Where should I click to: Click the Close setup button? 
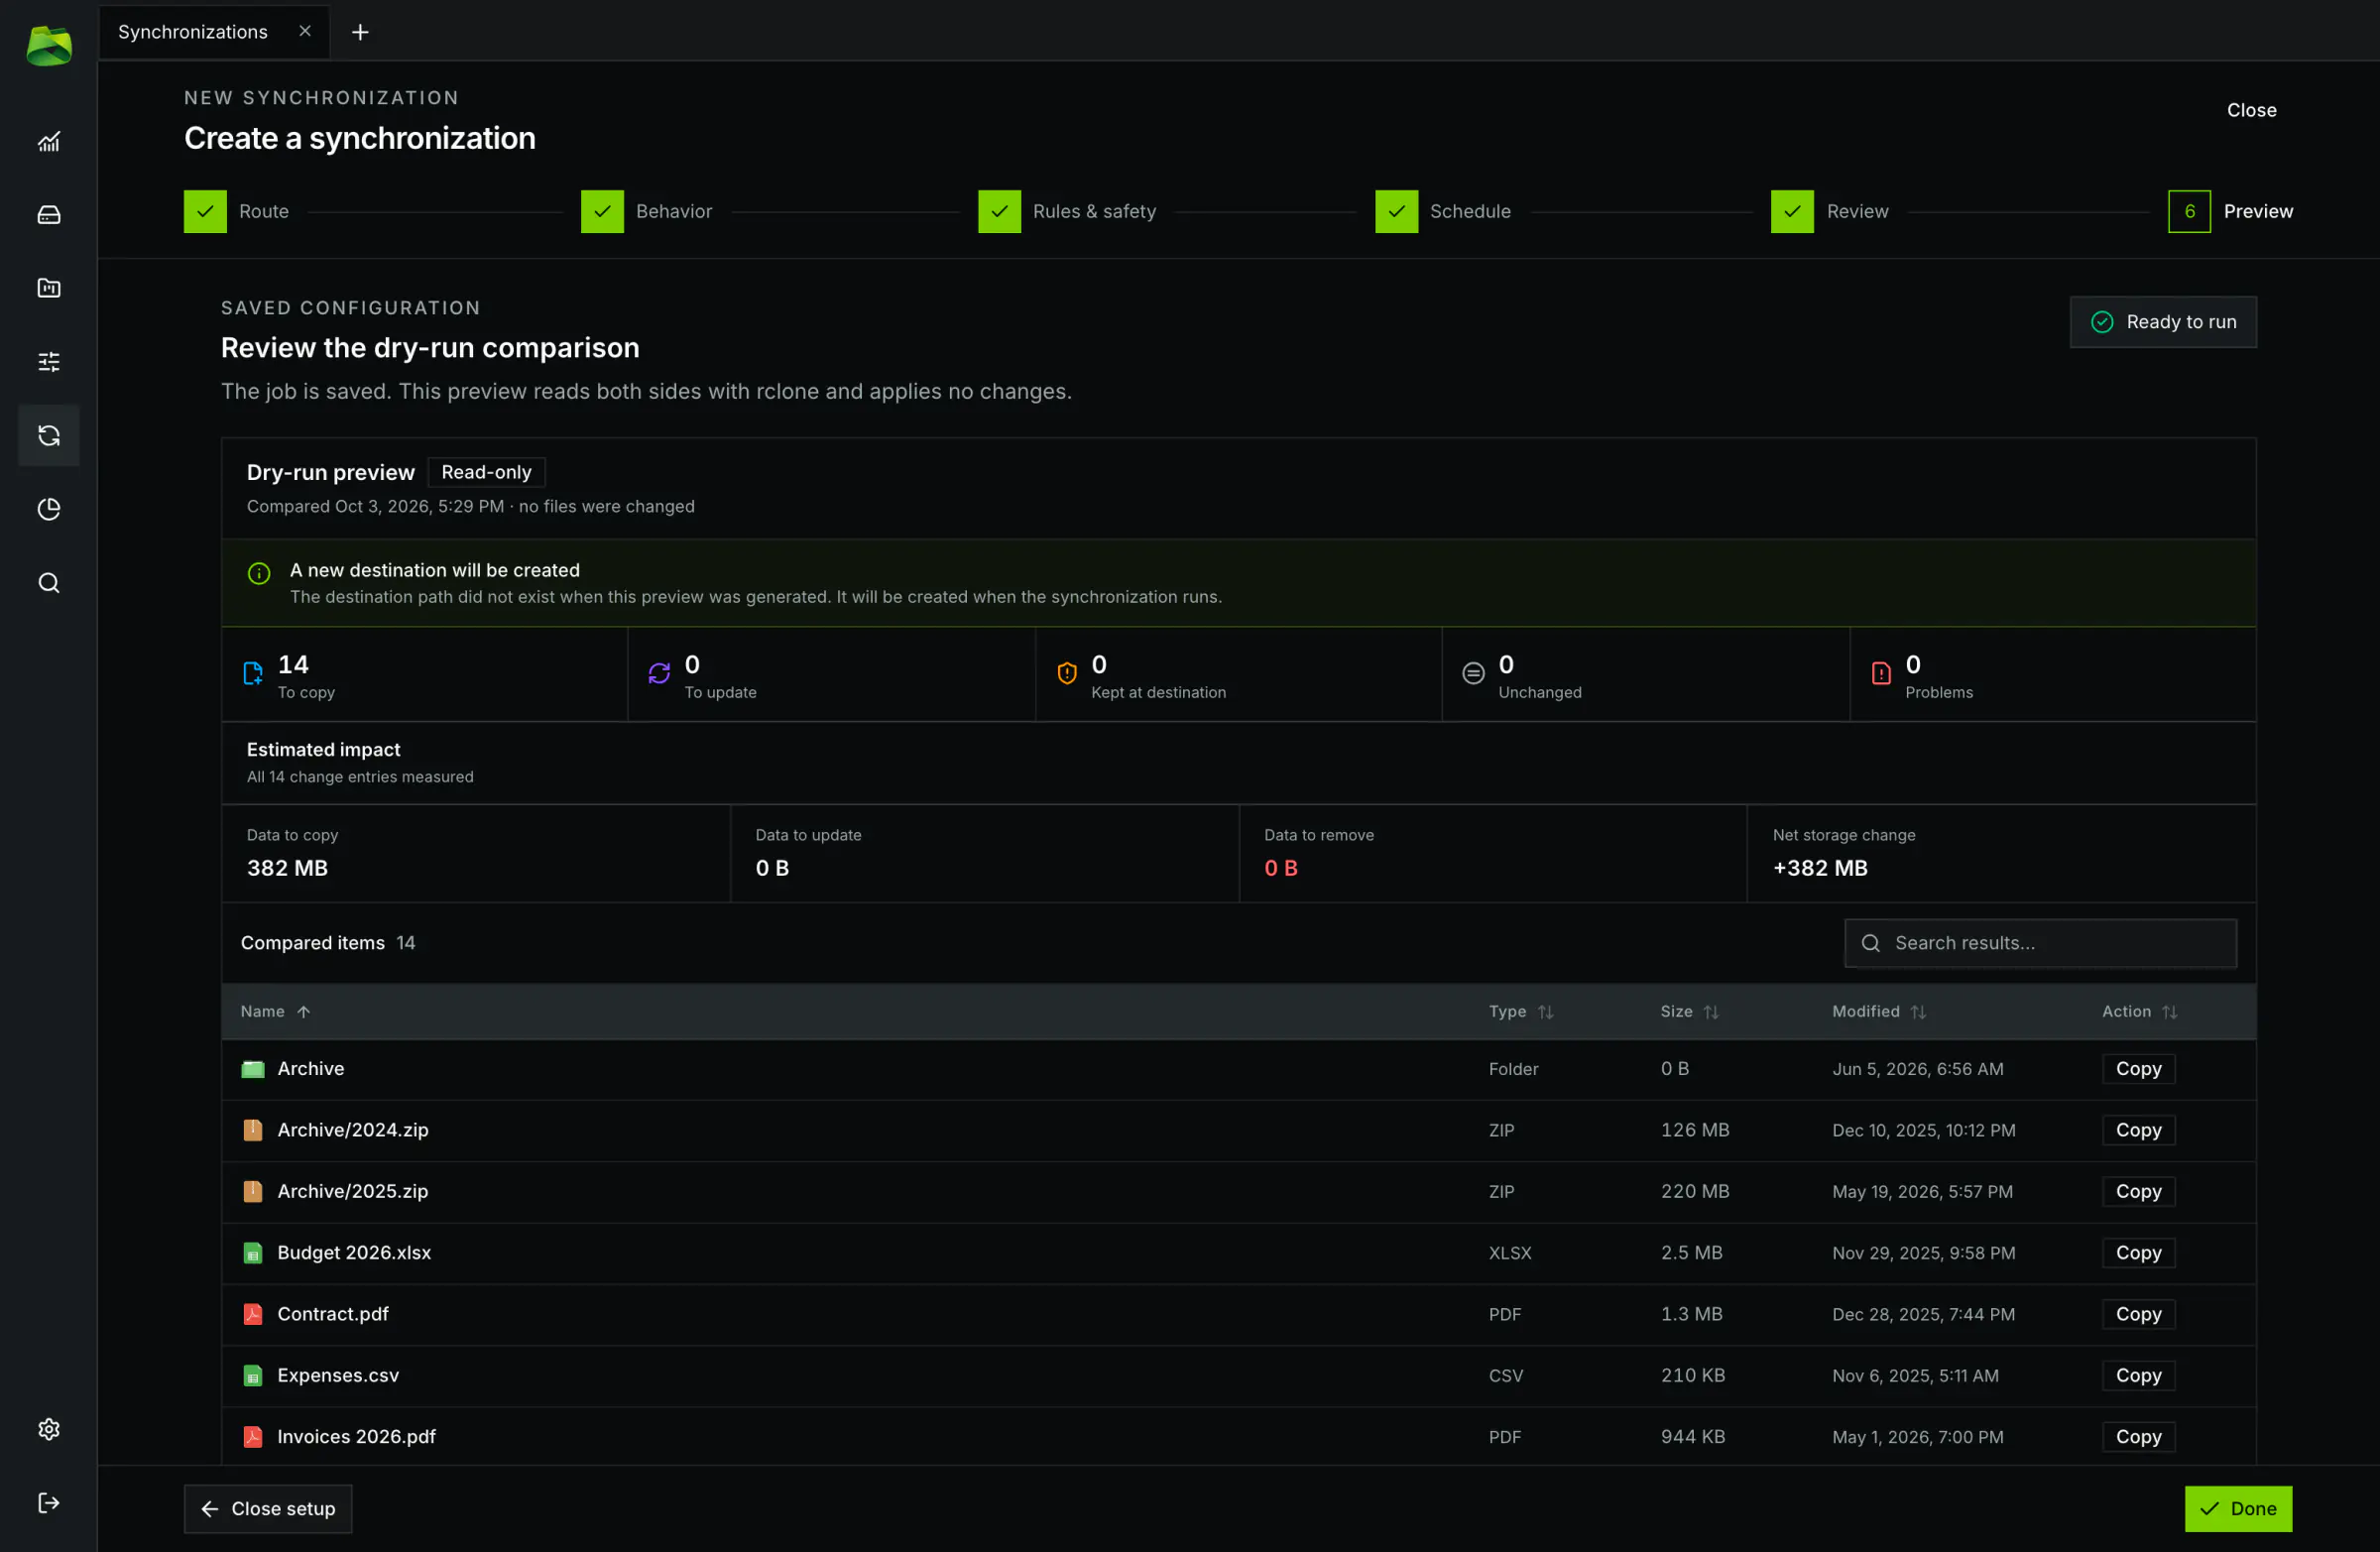pos(268,1508)
